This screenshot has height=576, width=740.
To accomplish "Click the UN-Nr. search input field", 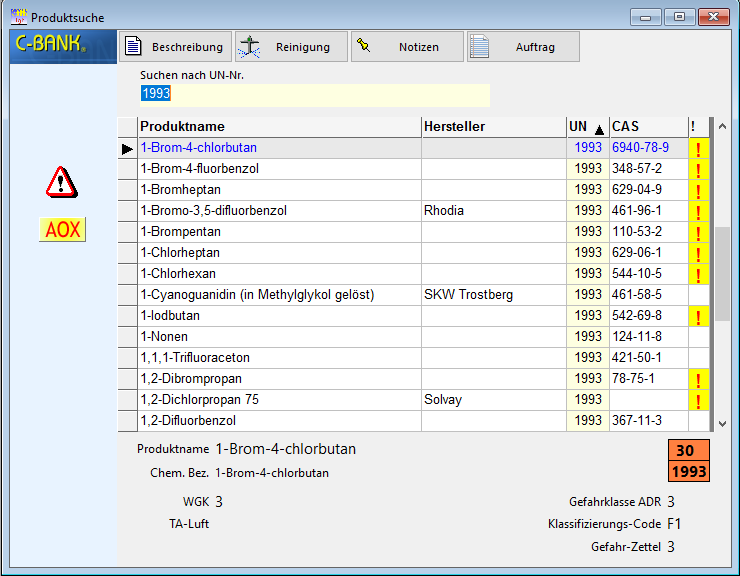I will [x=315, y=94].
